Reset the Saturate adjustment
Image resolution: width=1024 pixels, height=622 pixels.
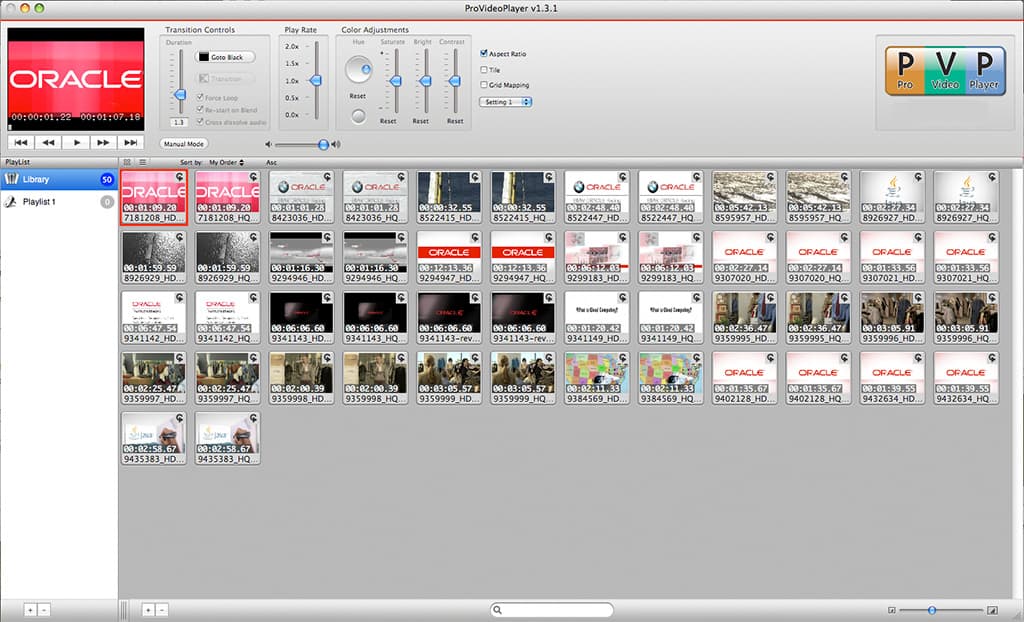click(x=388, y=121)
